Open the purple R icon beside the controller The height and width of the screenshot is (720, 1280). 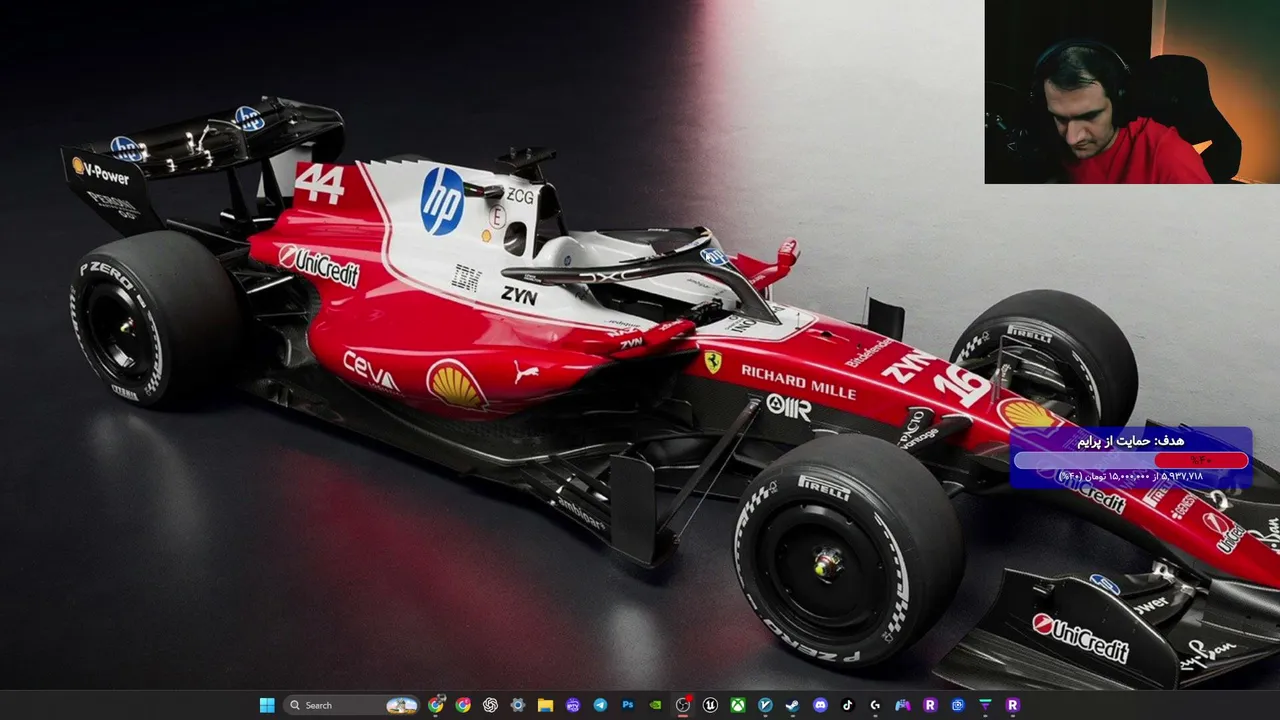pyautogui.click(x=930, y=705)
